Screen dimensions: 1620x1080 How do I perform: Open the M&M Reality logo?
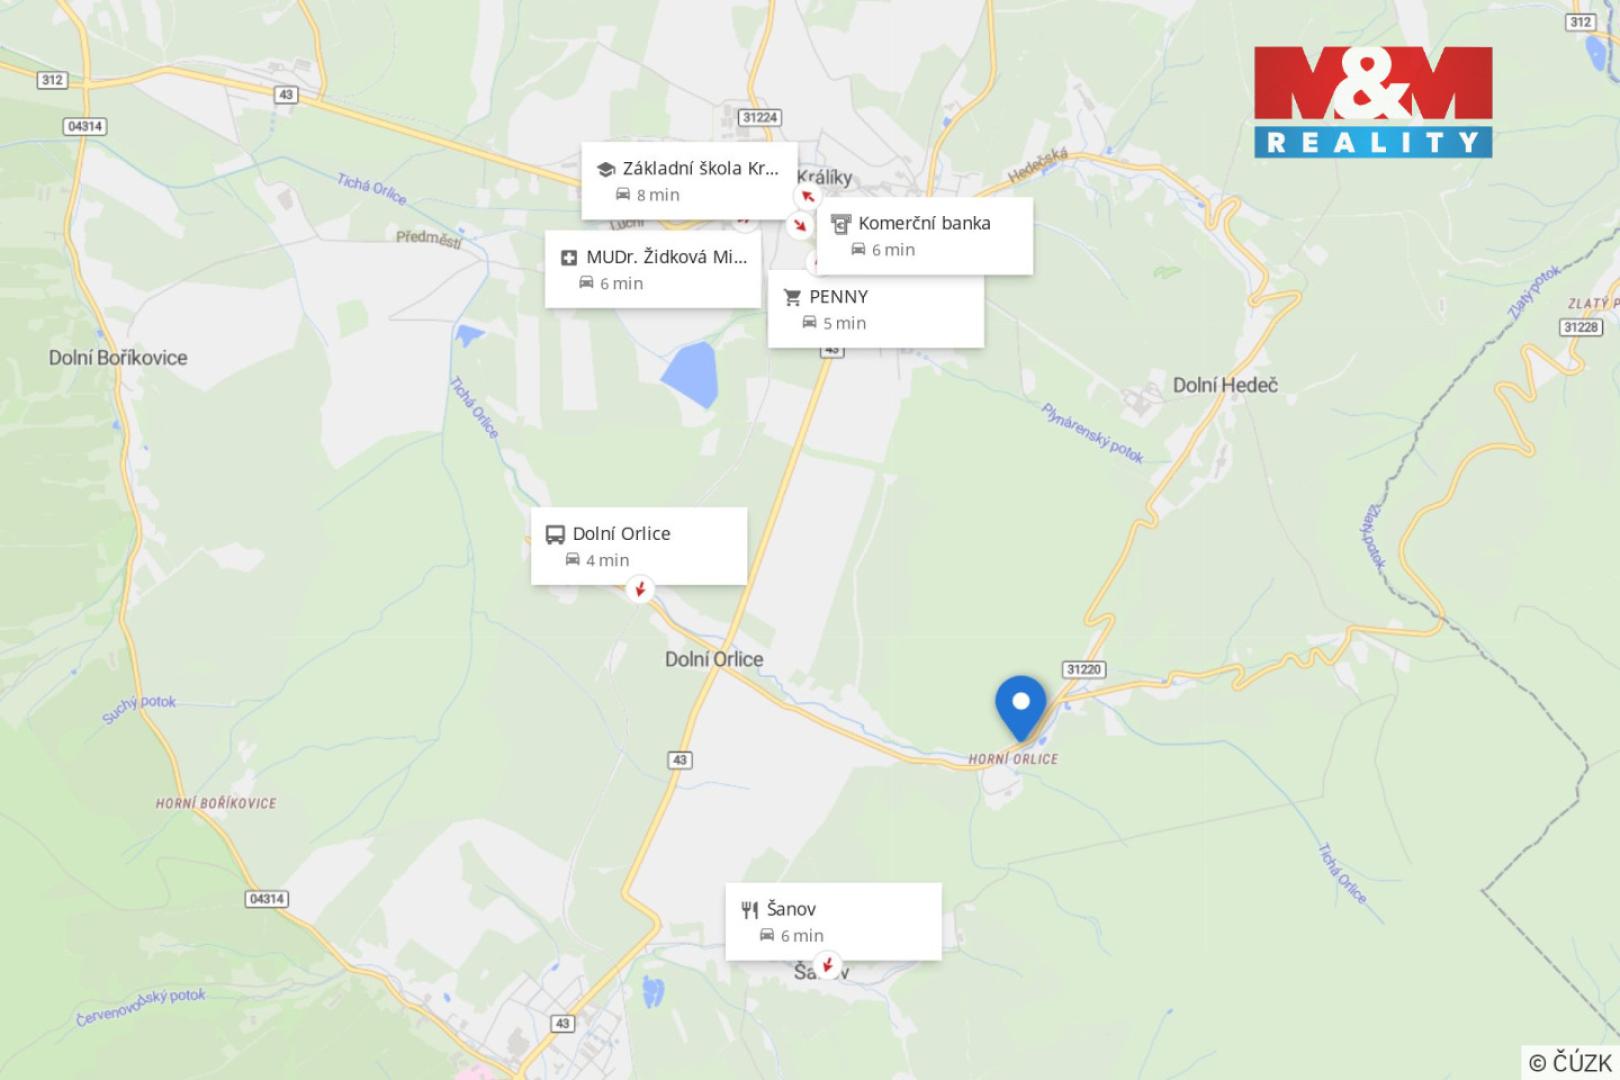pyautogui.click(x=1373, y=101)
